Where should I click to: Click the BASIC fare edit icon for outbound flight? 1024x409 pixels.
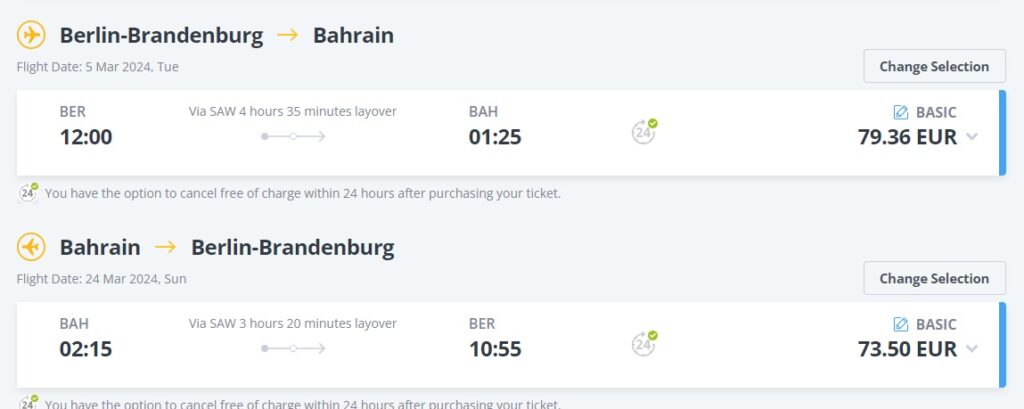click(x=901, y=112)
